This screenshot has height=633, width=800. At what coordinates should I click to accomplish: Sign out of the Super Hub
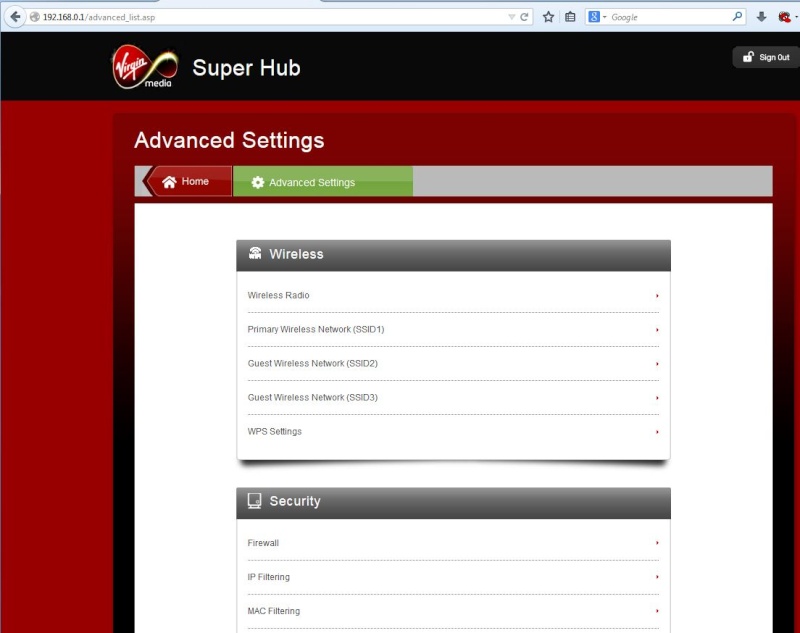coord(766,57)
